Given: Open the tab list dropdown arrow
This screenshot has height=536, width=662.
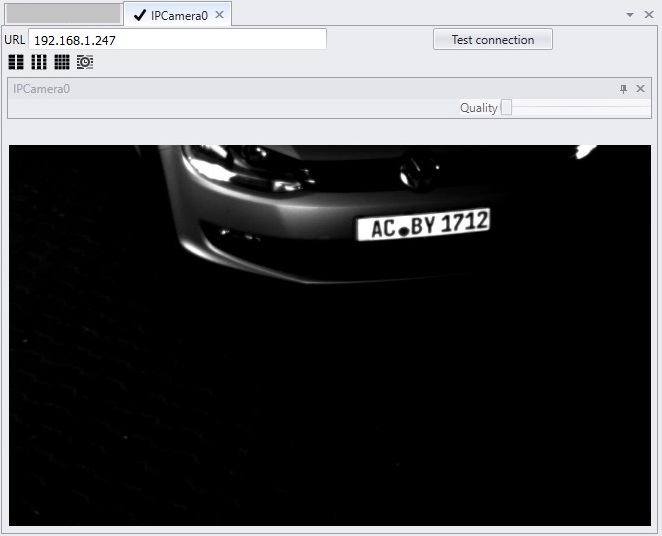Looking at the screenshot, I should tap(630, 15).
